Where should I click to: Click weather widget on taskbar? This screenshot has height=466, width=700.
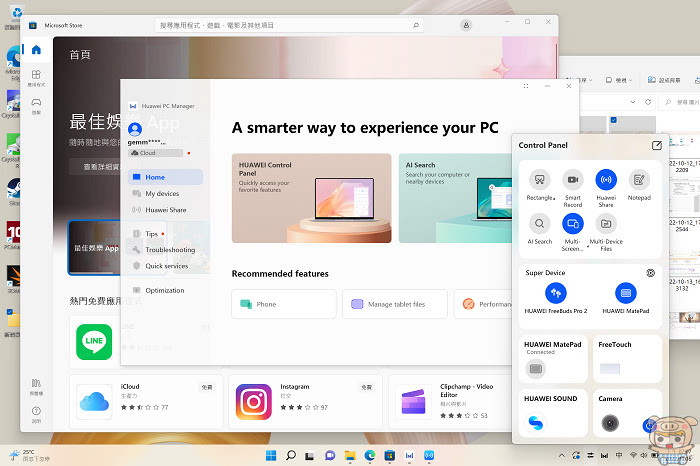(x=29, y=455)
